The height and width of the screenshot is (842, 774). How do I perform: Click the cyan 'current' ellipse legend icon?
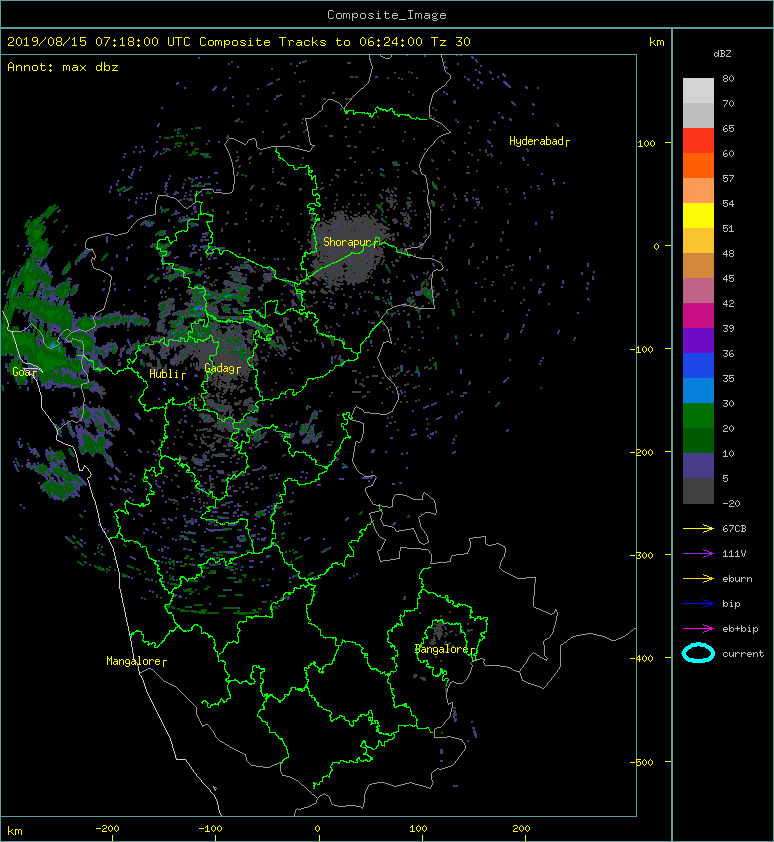pyautogui.click(x=698, y=653)
